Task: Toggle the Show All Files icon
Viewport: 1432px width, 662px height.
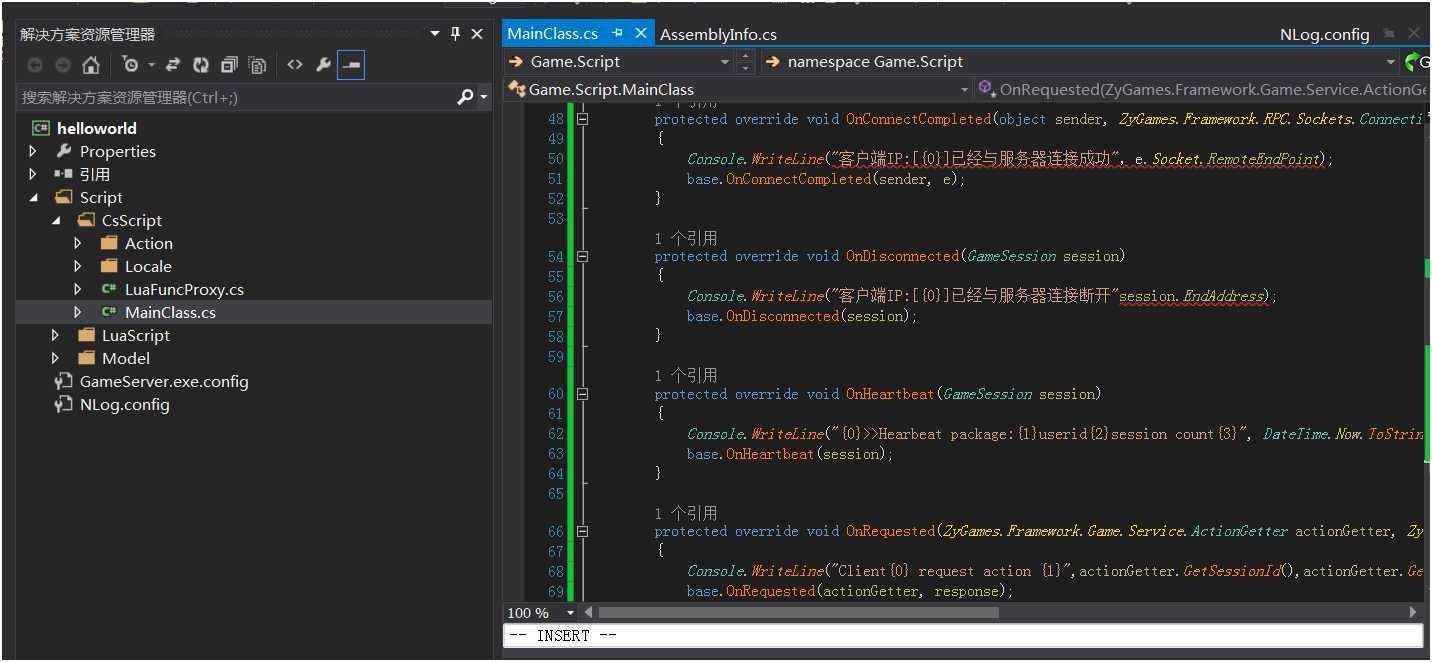Action: tap(257, 65)
